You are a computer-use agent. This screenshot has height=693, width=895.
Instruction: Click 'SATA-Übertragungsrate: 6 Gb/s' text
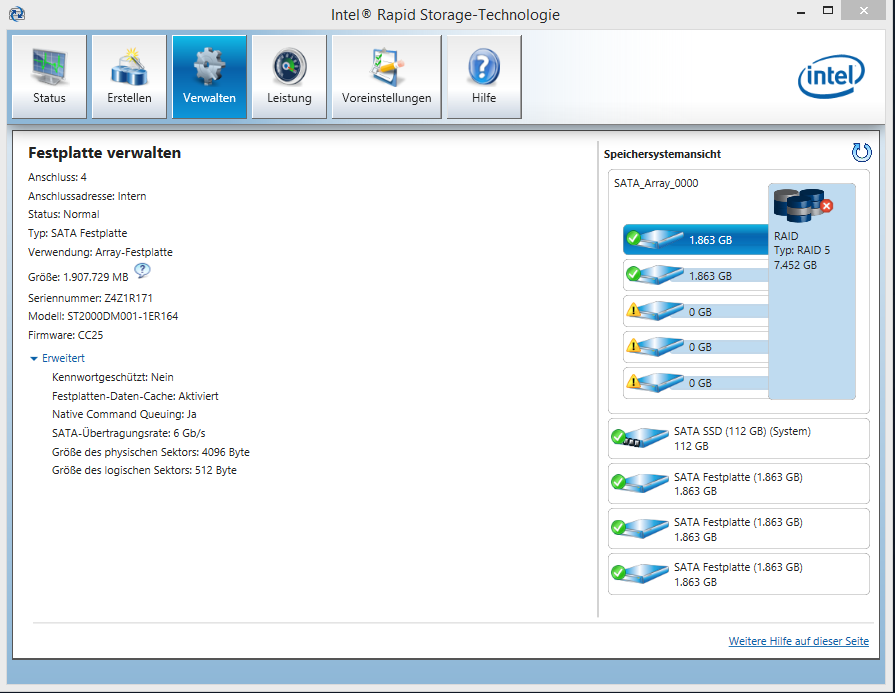point(128,433)
